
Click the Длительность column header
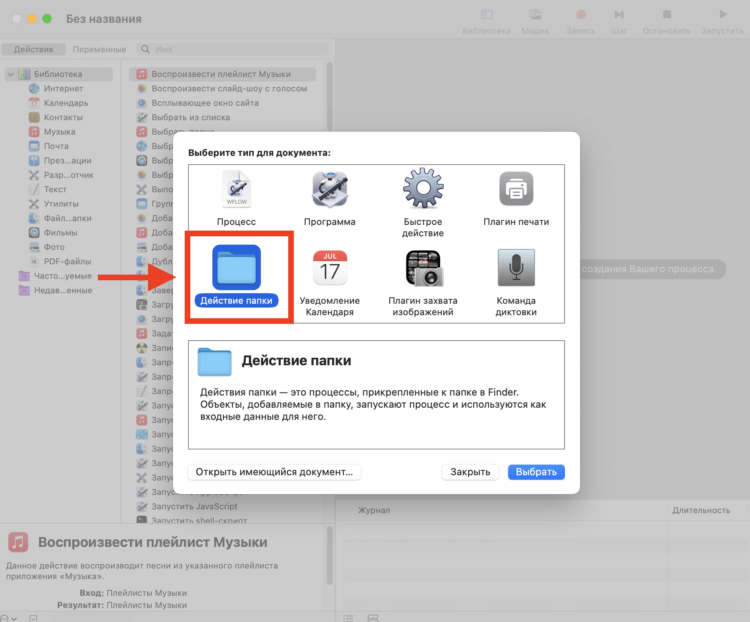[x=701, y=510]
